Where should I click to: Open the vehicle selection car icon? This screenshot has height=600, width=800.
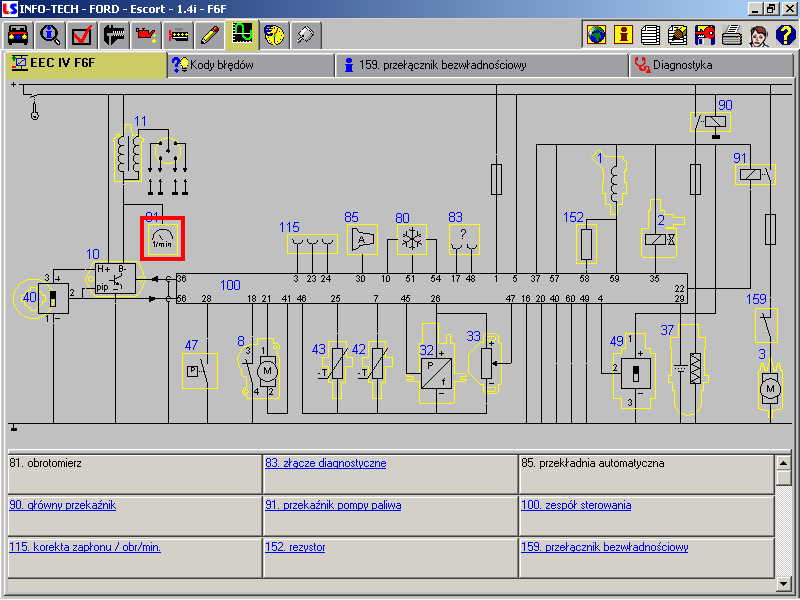coord(18,35)
